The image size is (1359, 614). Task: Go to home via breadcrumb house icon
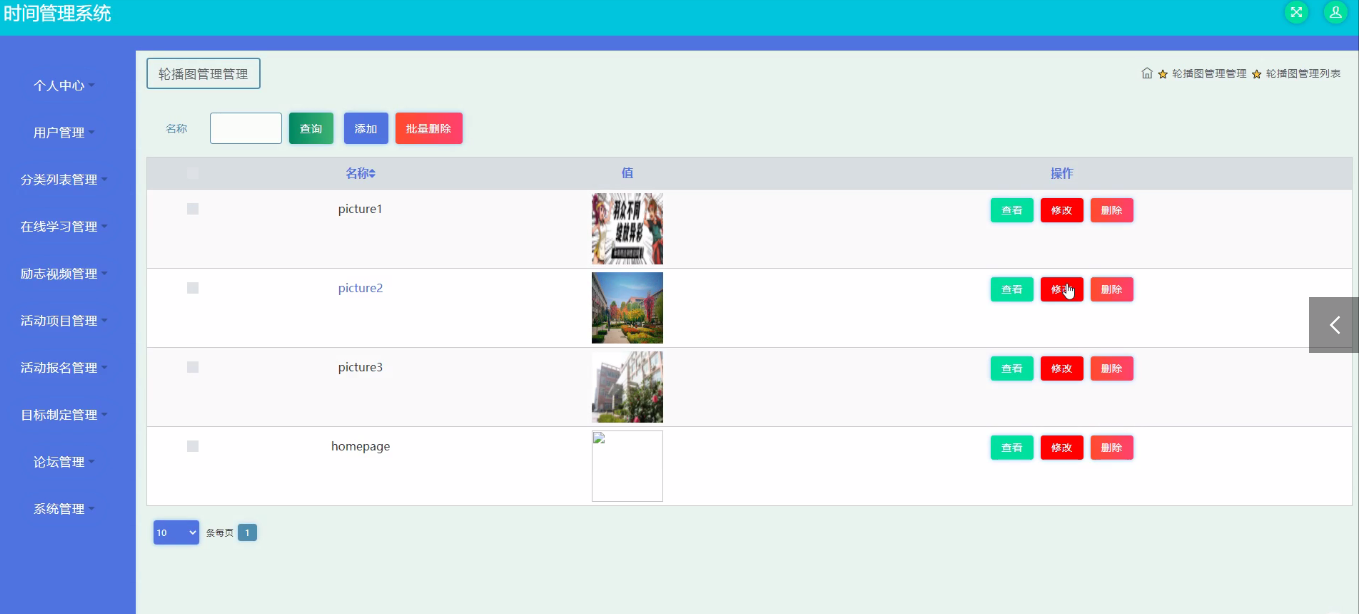coord(1147,73)
